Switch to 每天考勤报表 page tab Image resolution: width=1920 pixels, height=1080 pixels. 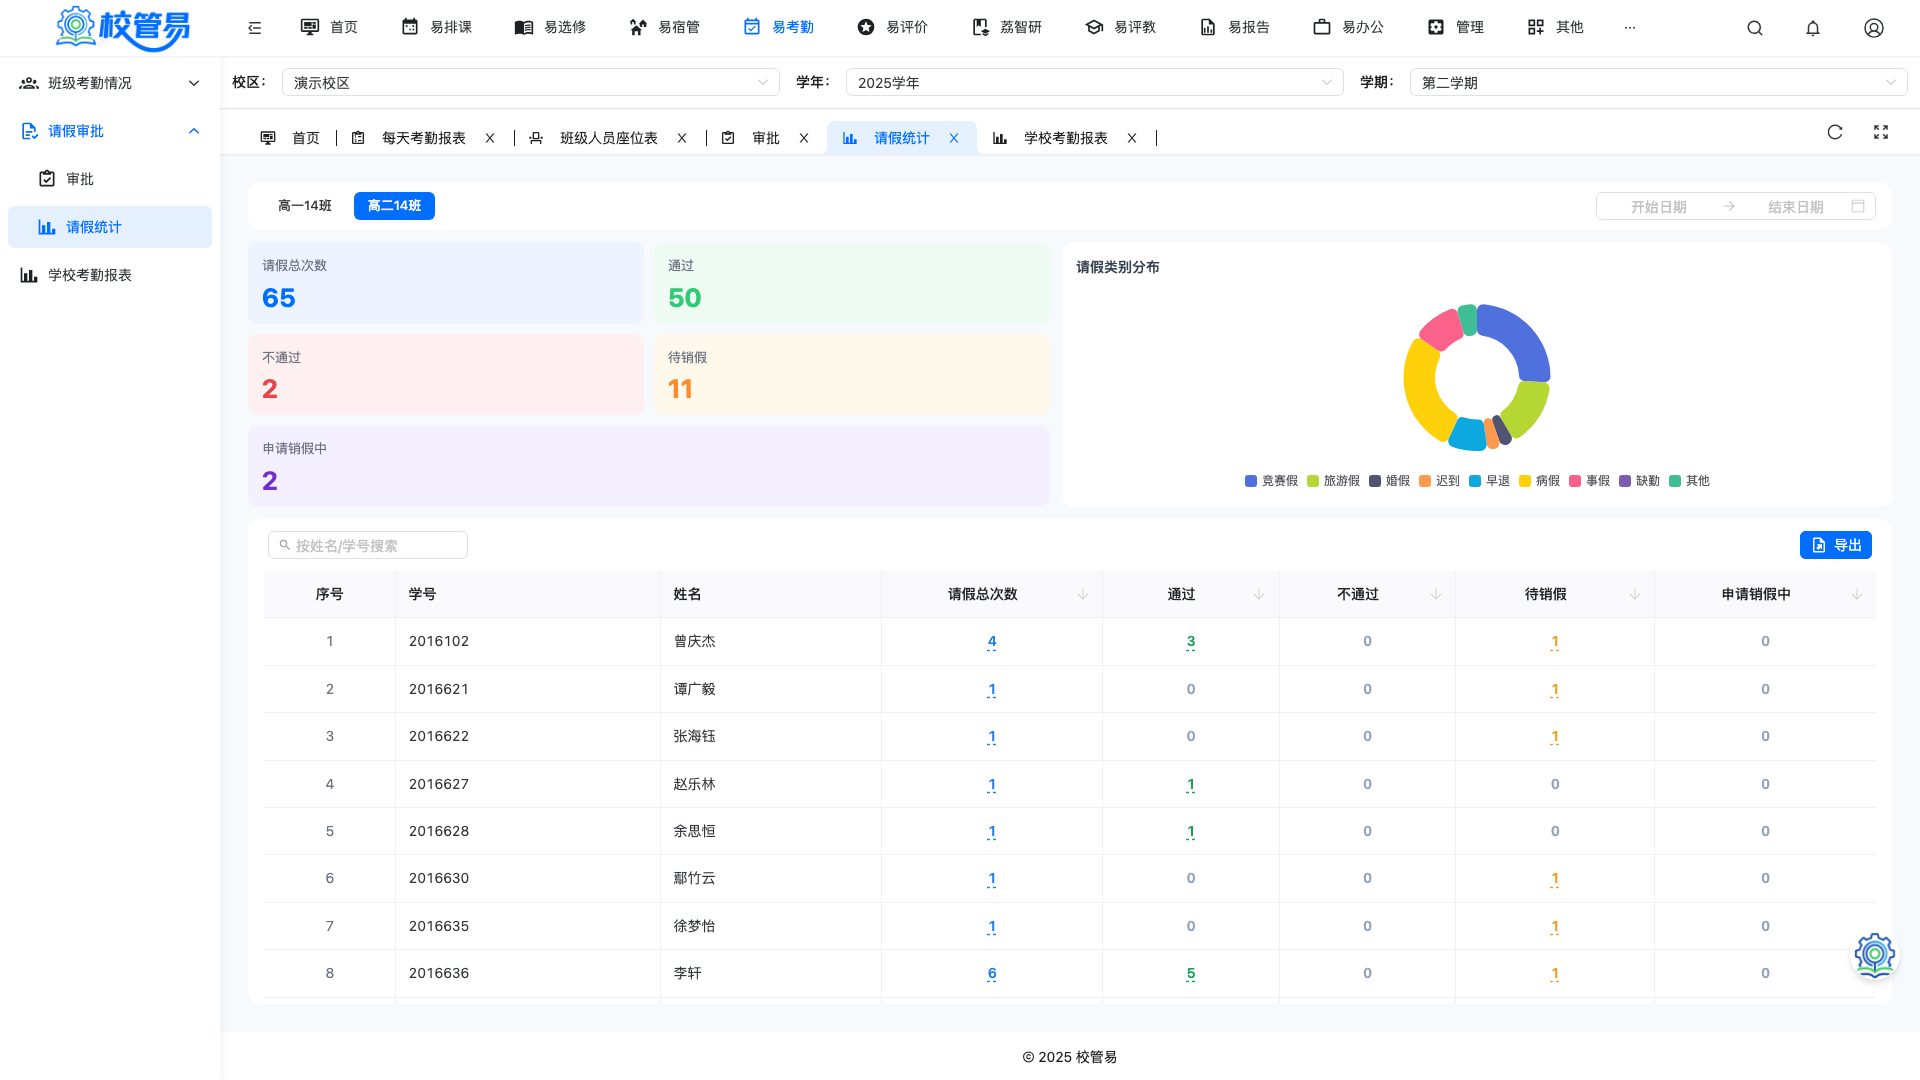point(409,138)
